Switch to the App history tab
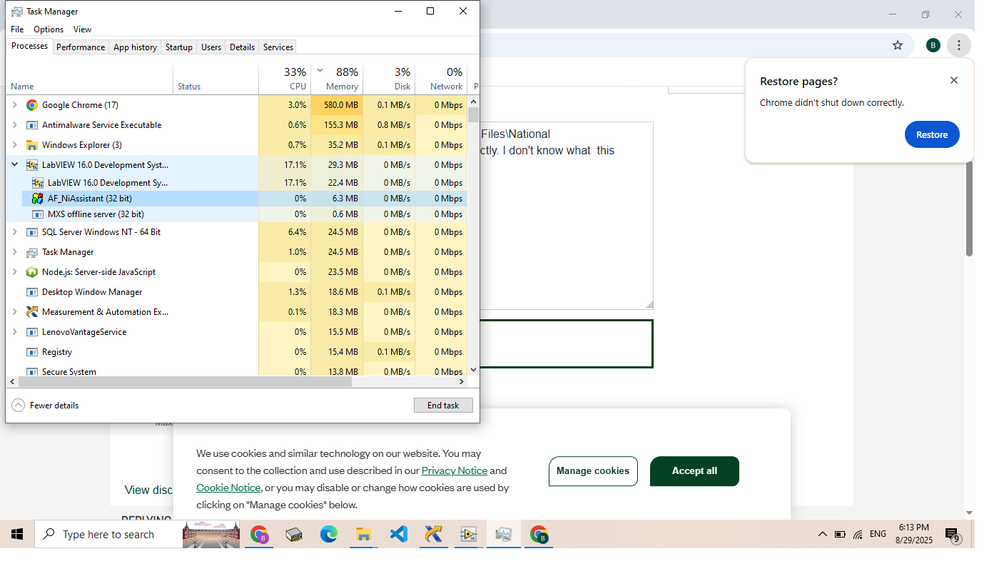The width and height of the screenshot is (999, 587). click(135, 47)
